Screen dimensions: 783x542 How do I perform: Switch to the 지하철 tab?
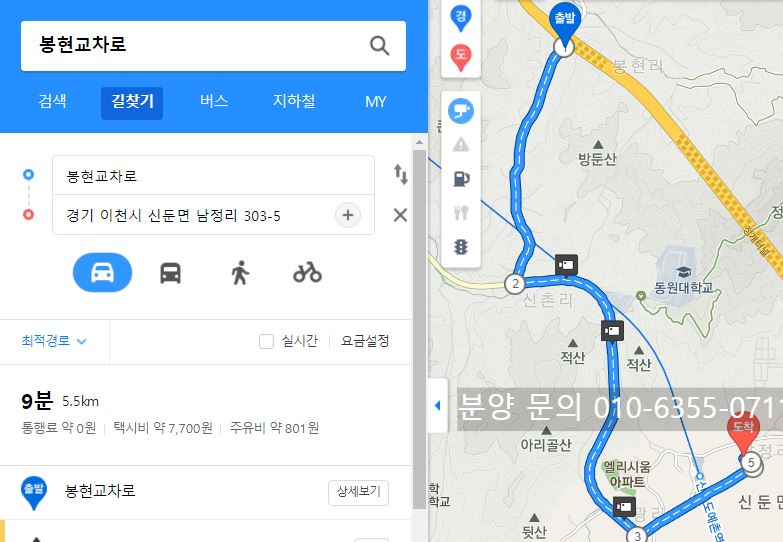coord(294,102)
